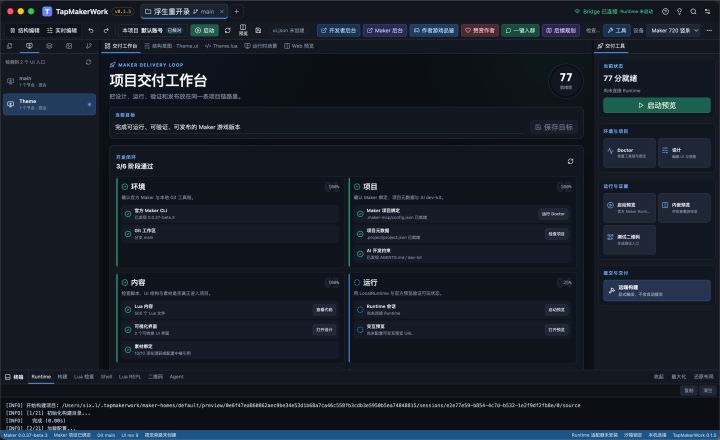Open the three-dot more menu in toolbar
Image resolution: width=720 pixels, height=440 pixels.
tap(709, 30)
